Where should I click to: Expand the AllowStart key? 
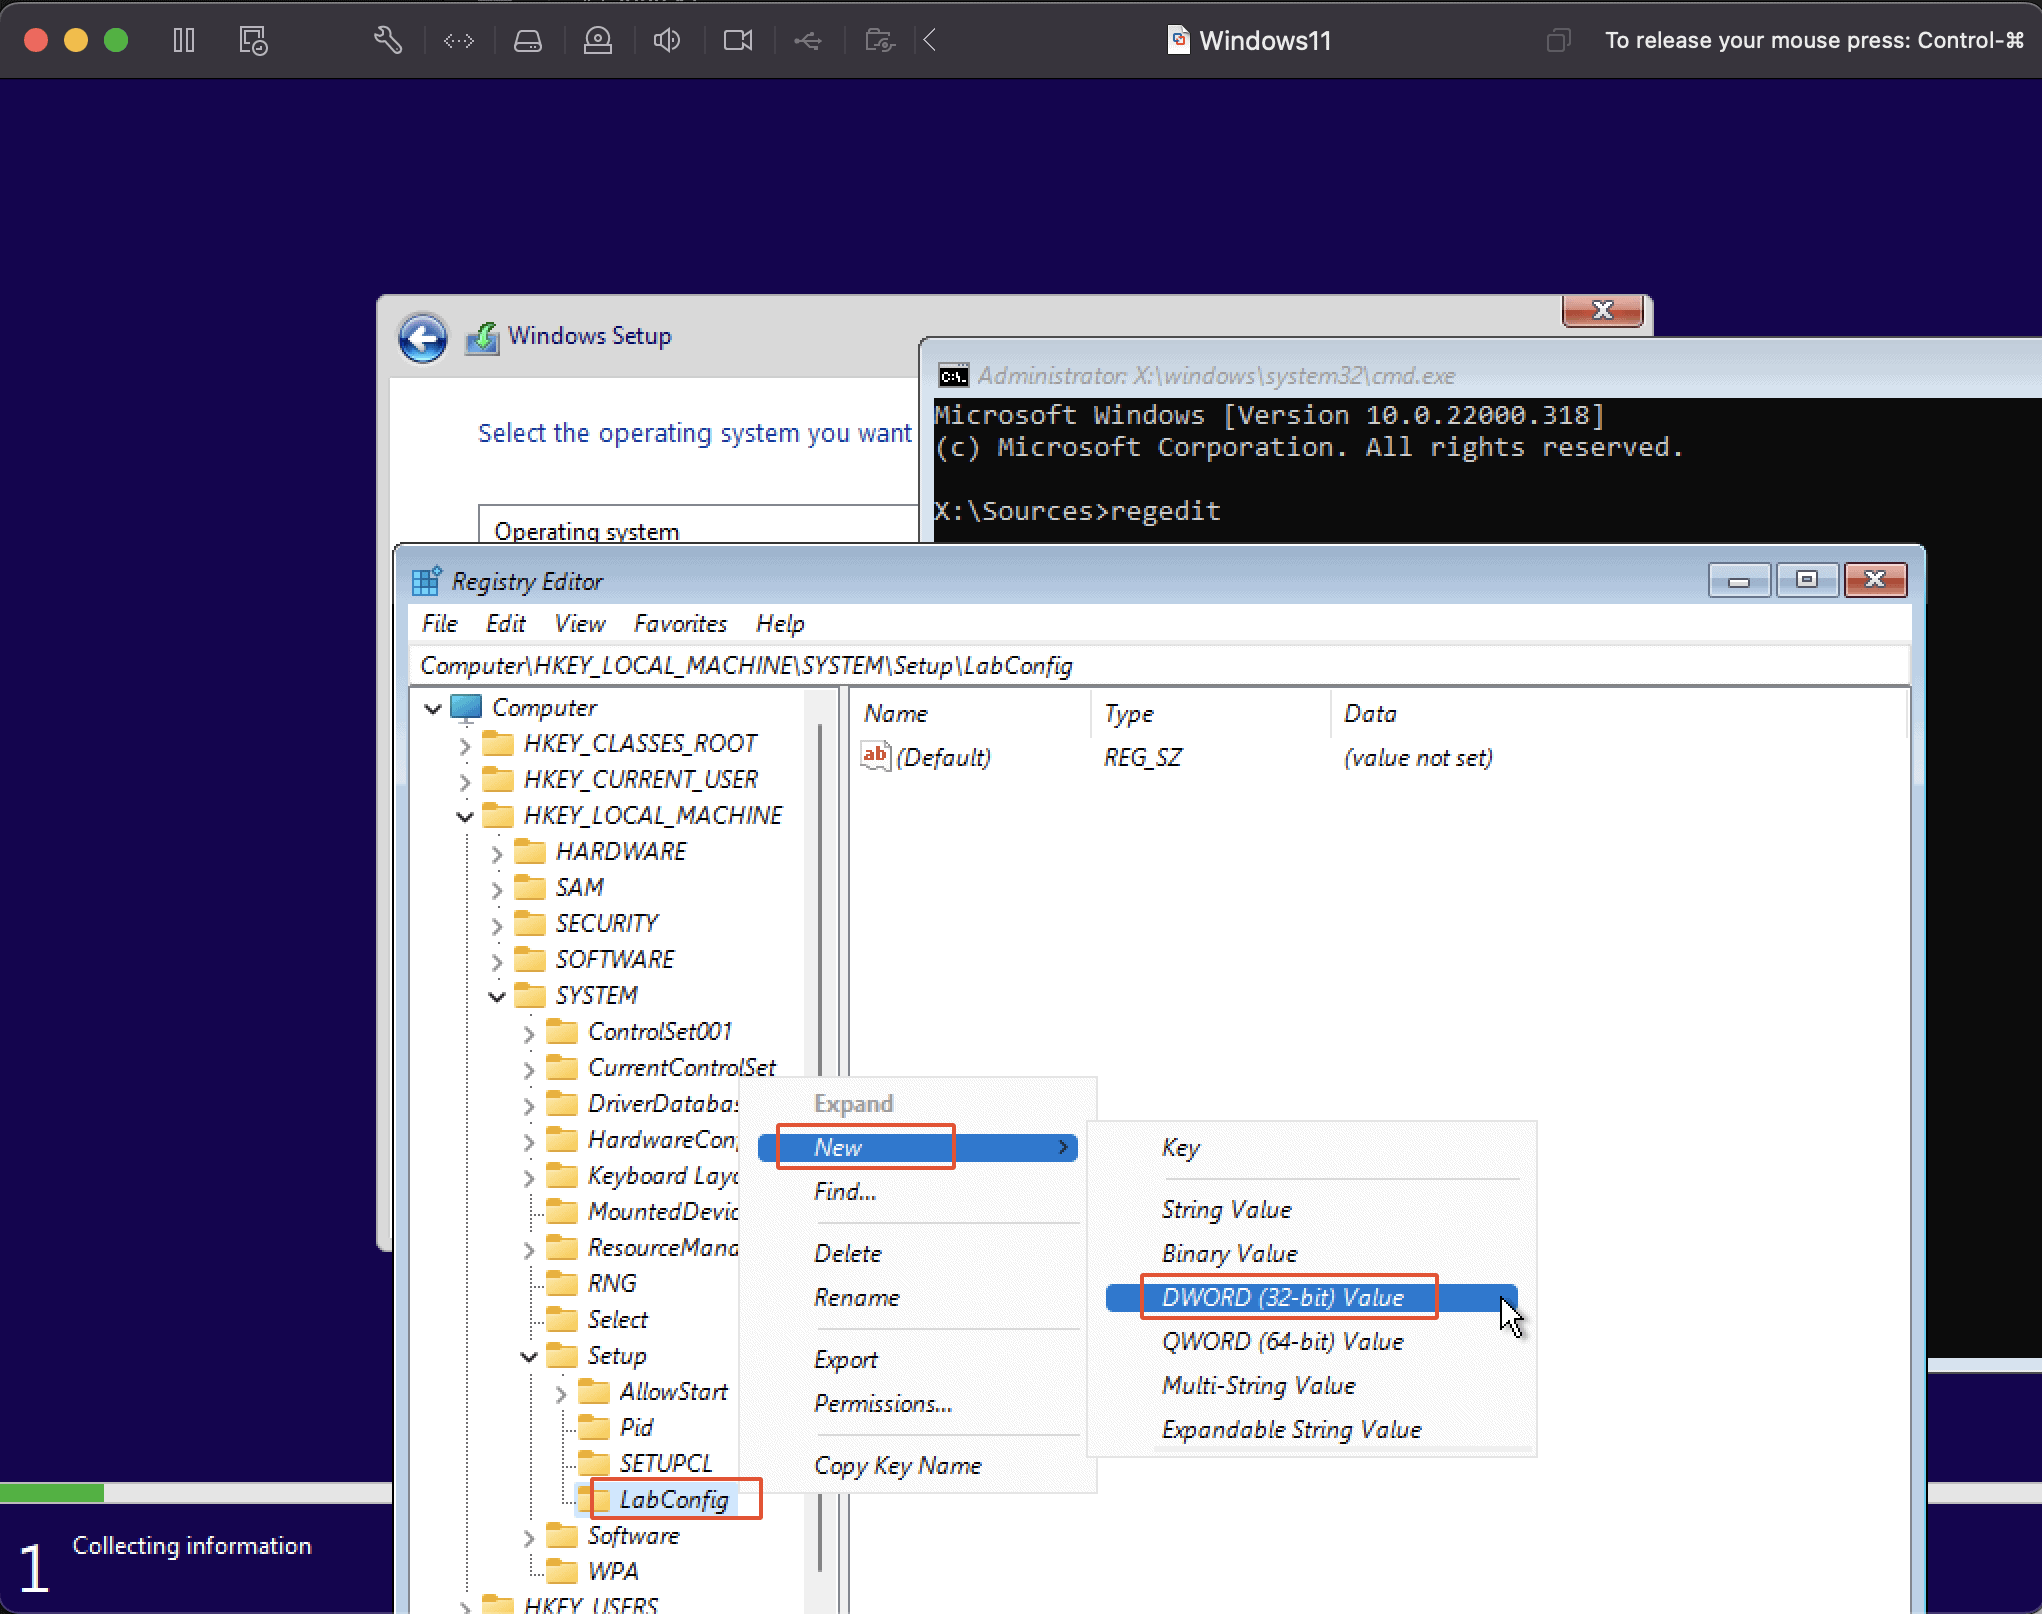point(561,1393)
